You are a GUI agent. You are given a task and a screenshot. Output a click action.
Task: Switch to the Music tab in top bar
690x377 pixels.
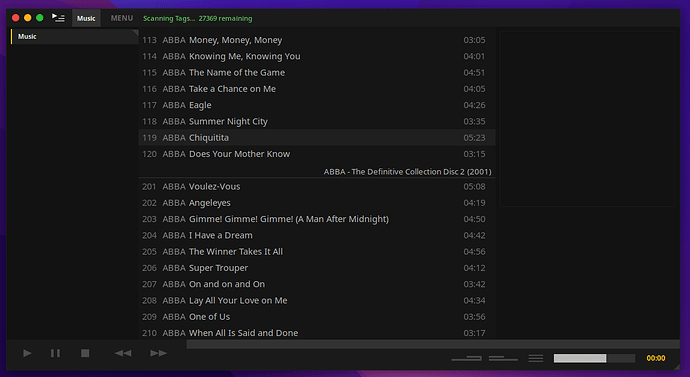click(x=86, y=18)
